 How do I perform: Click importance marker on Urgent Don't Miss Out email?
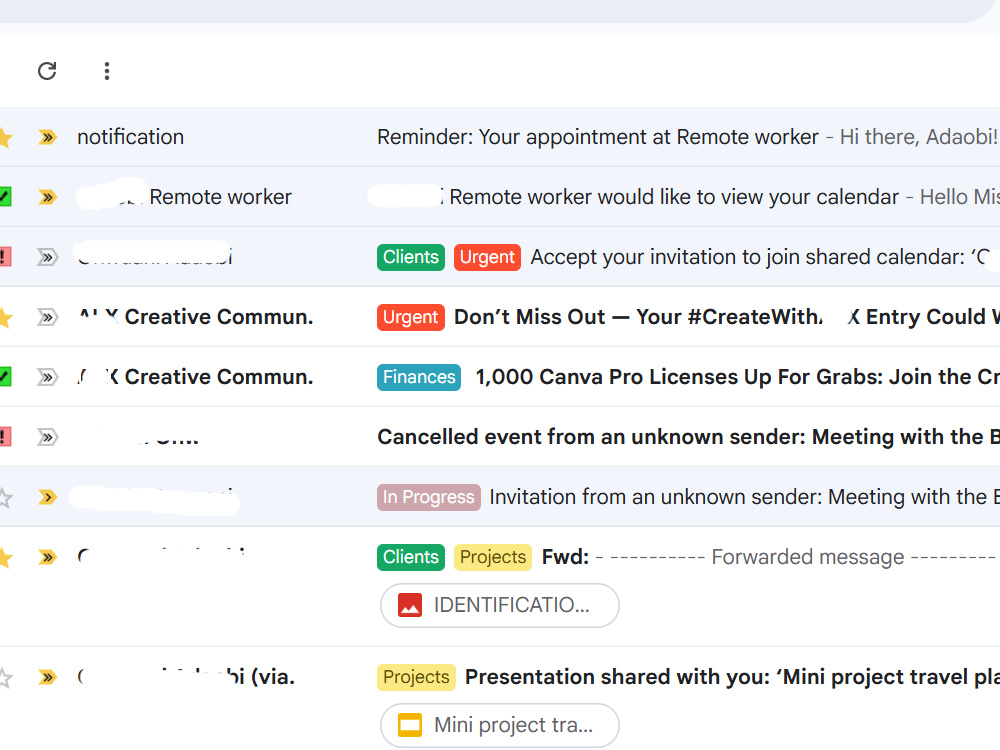click(x=47, y=317)
